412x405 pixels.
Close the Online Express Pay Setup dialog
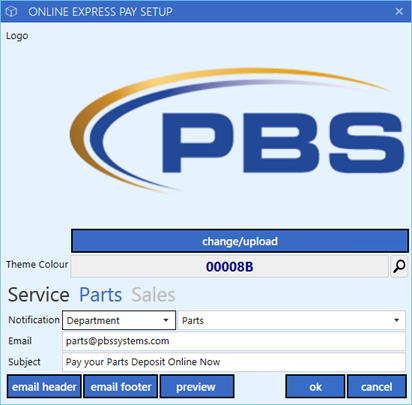[399, 11]
